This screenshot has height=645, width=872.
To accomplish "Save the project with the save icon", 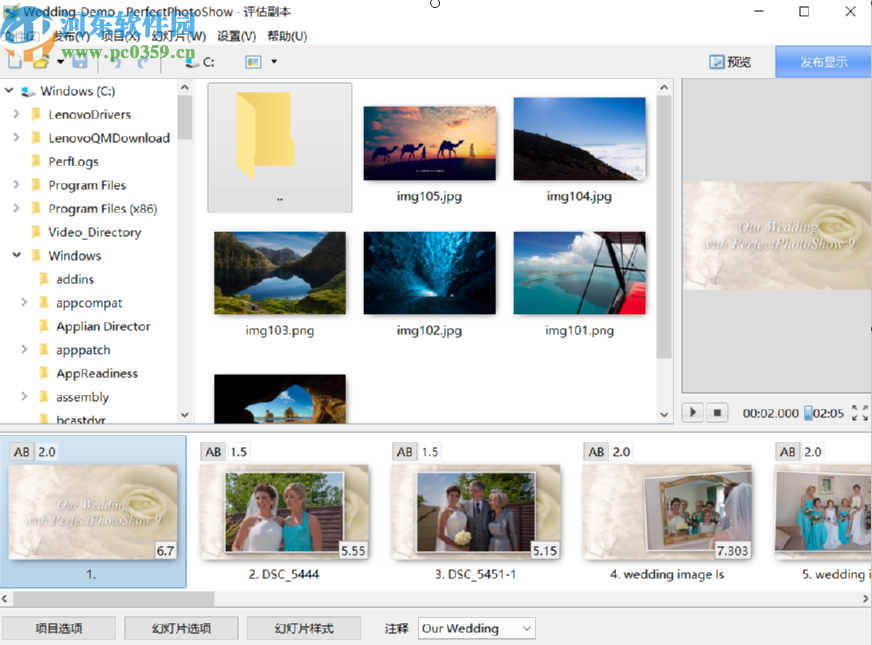I will pyautogui.click(x=80, y=61).
